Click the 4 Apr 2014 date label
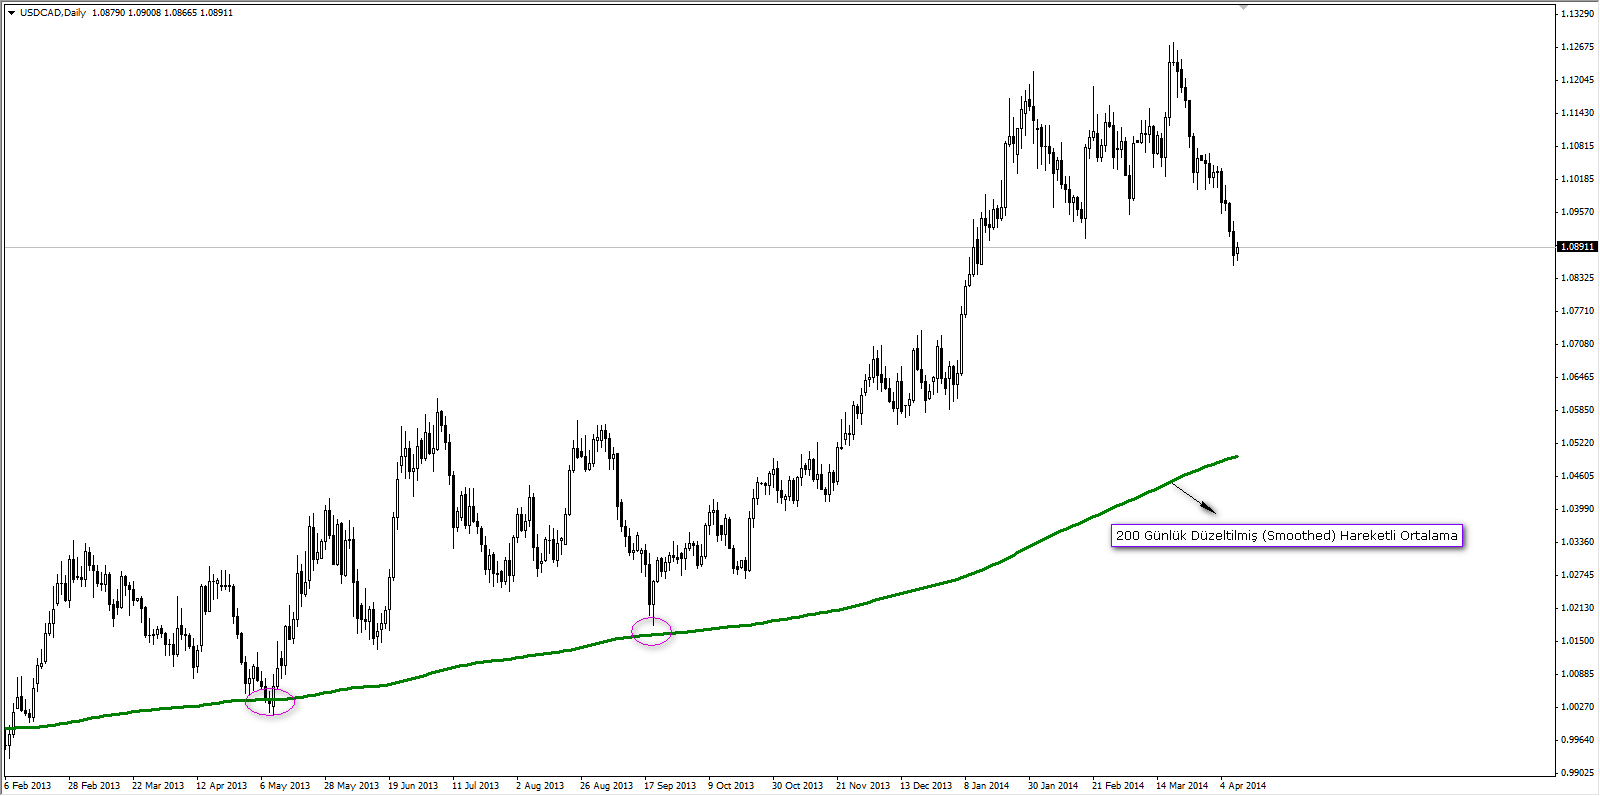 point(1242,786)
